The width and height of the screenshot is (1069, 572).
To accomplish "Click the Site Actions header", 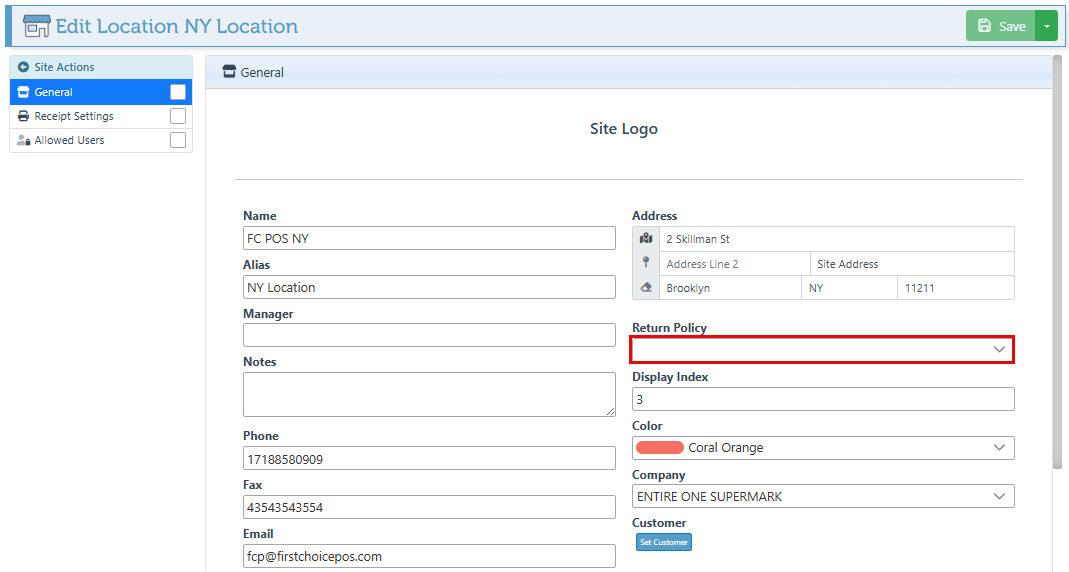I will [x=101, y=67].
